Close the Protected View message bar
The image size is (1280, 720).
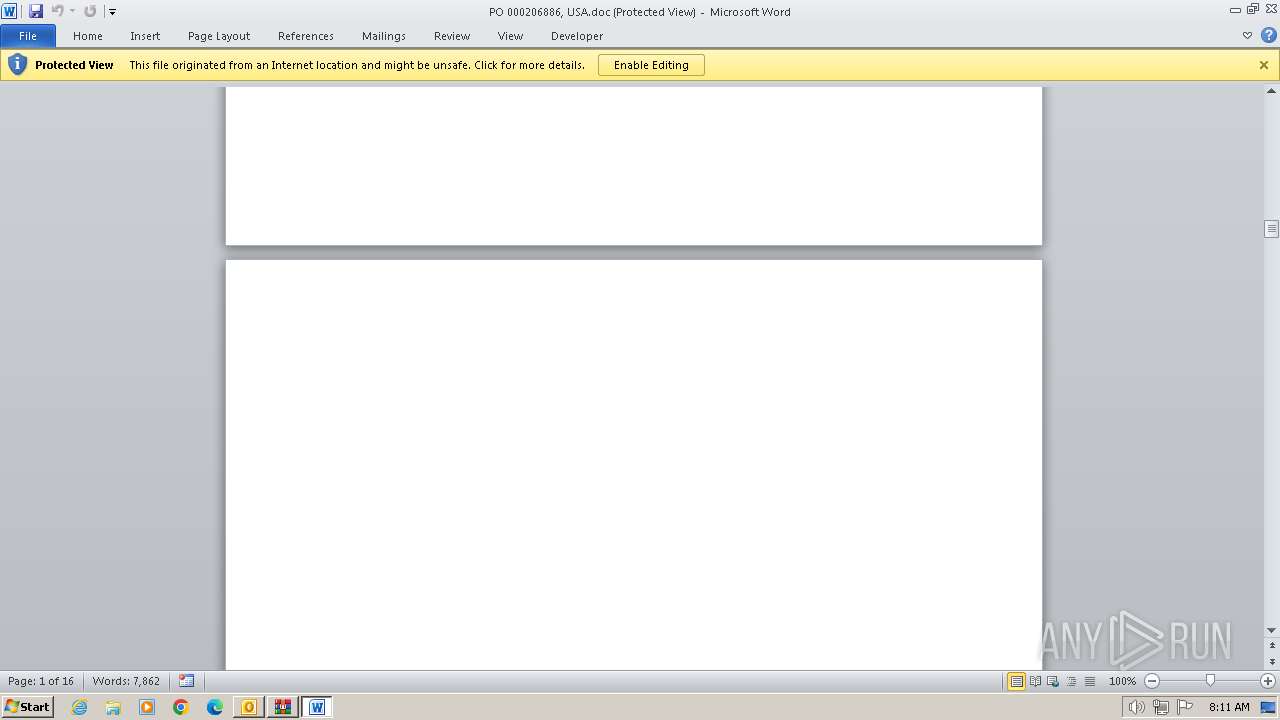tap(1264, 65)
